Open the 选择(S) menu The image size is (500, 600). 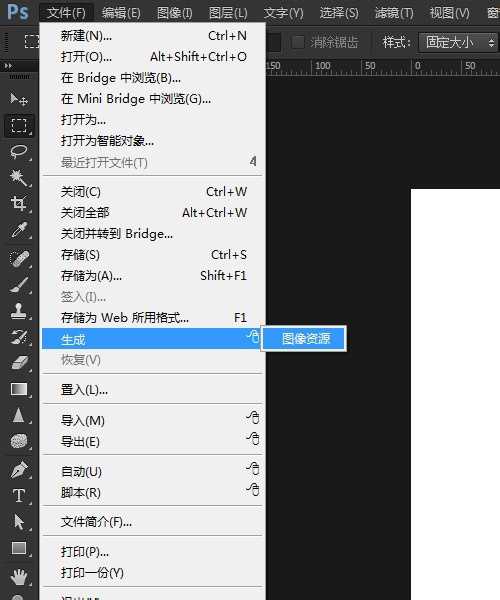(x=339, y=13)
